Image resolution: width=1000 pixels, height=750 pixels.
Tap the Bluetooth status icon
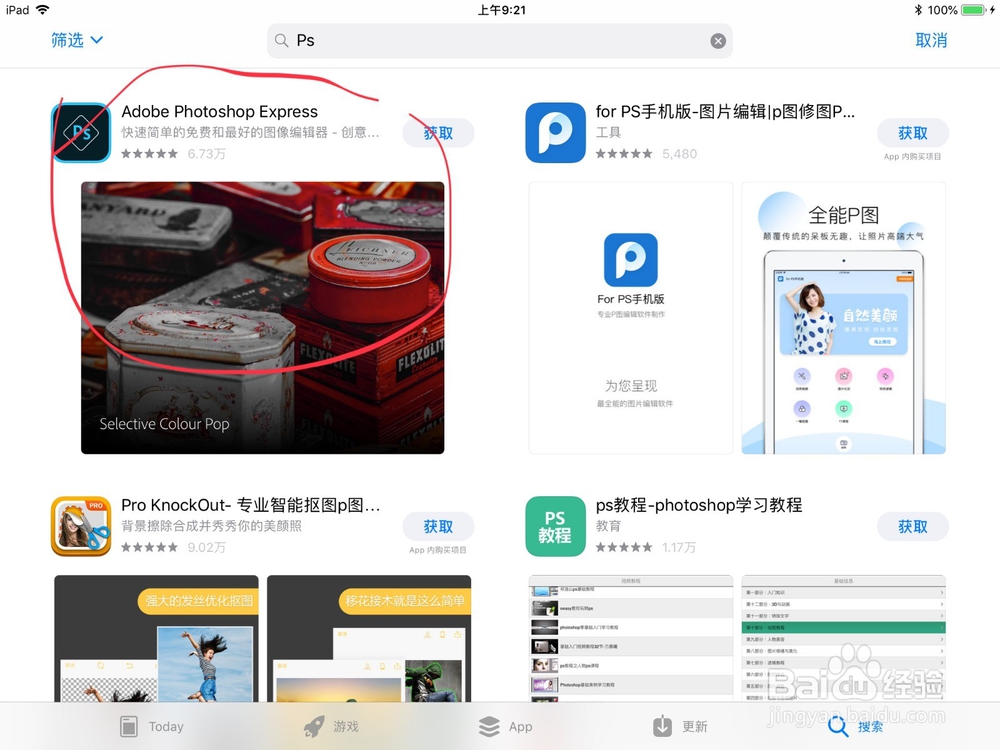point(918,10)
